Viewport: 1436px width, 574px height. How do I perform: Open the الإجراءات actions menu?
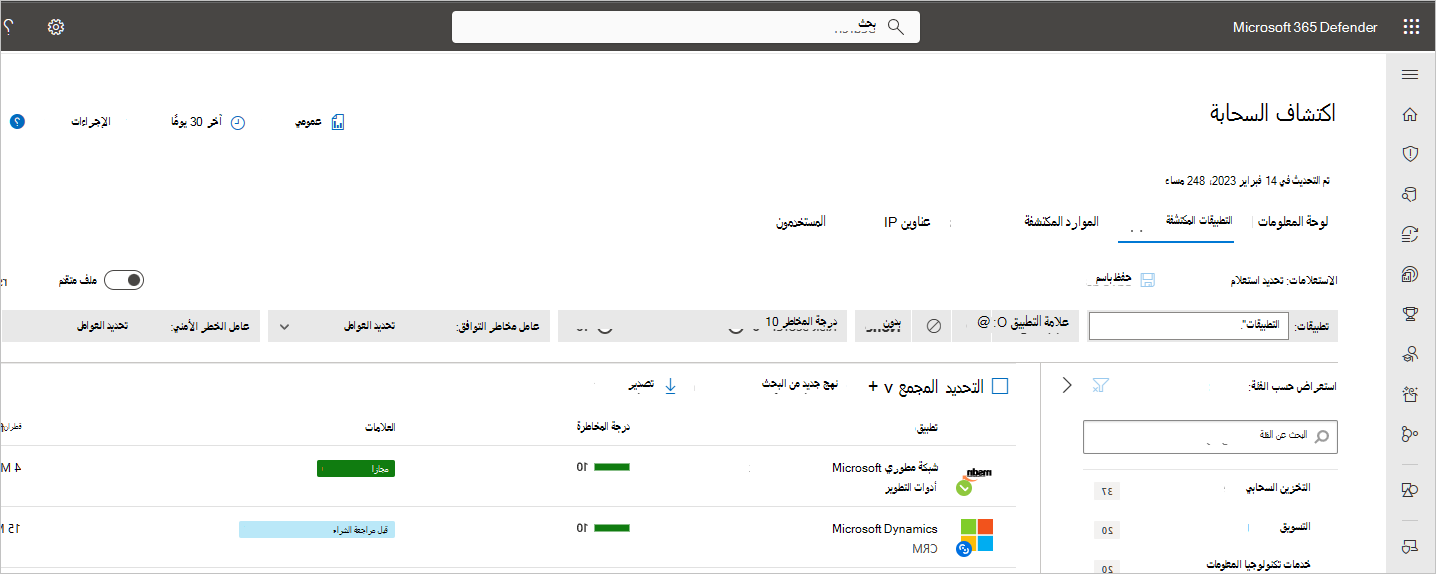coord(90,122)
